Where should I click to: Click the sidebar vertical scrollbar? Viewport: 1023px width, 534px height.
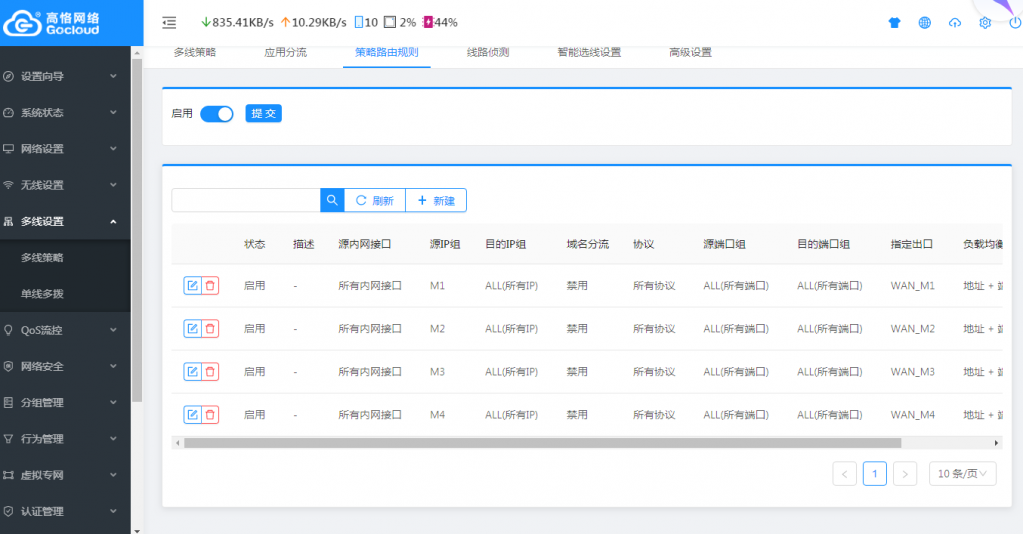(x=136, y=228)
